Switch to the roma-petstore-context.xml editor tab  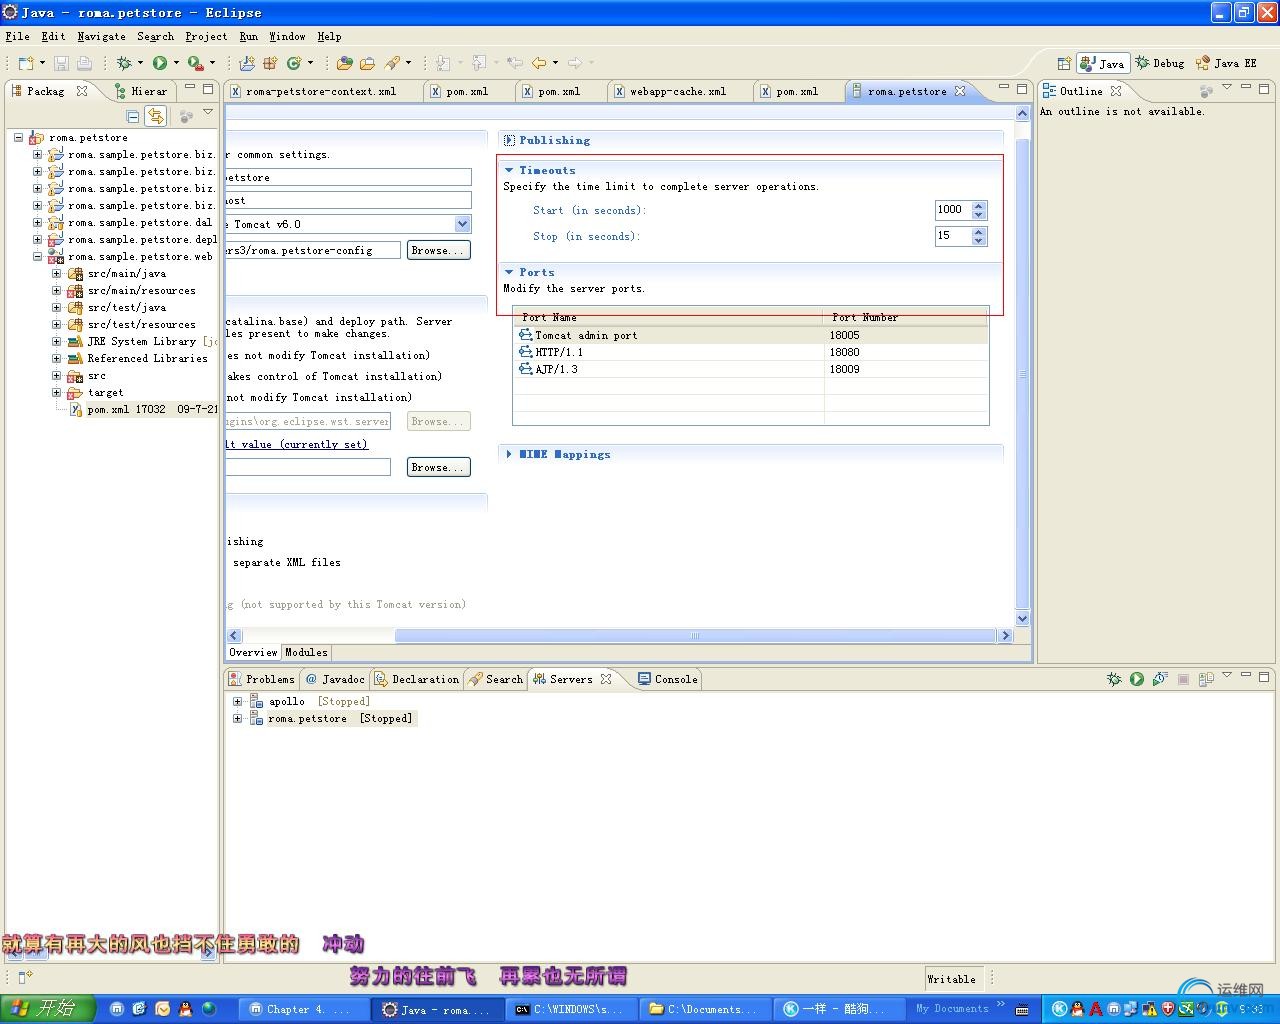(x=320, y=91)
